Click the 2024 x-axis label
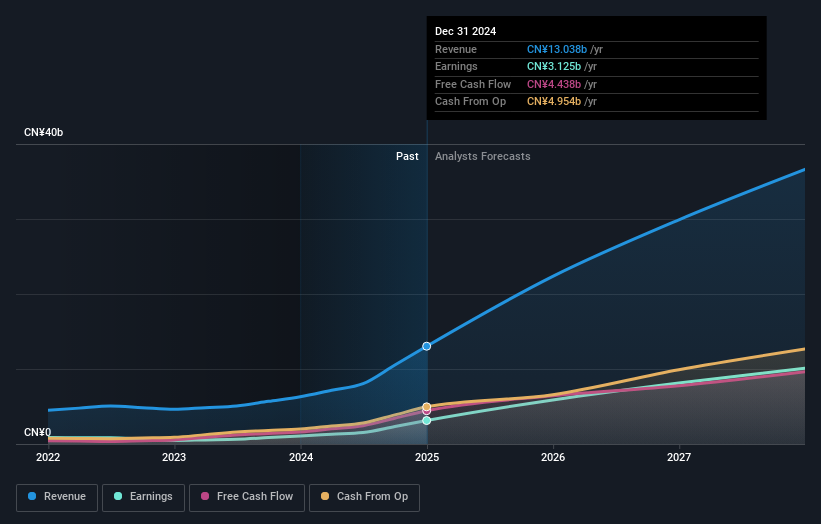Screen dimensions: 821x524 [301, 457]
